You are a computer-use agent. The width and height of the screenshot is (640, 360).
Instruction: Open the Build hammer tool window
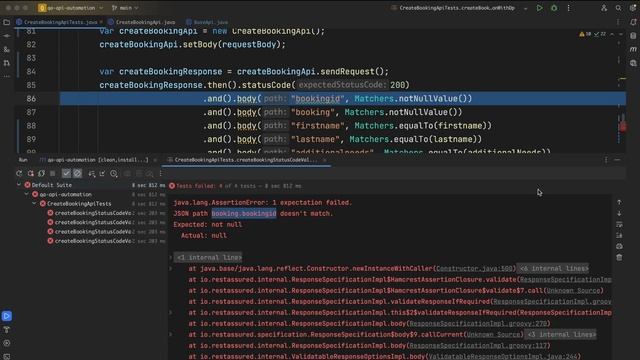7,329
